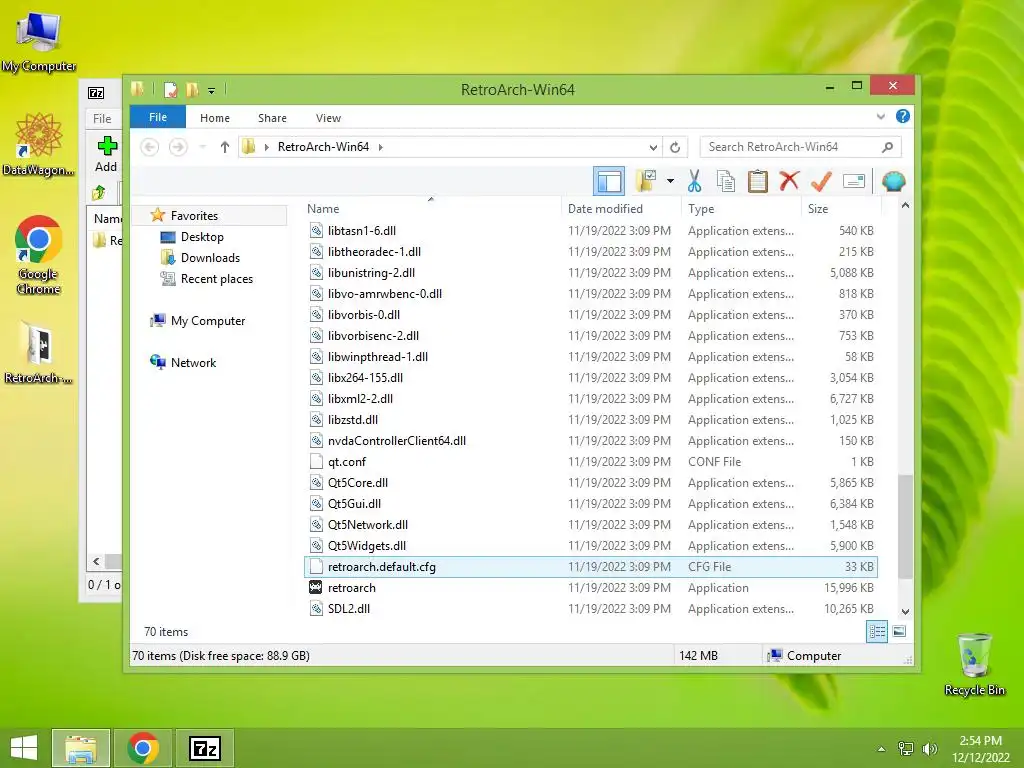Viewport: 1024px width, 768px height.
Task: Go Forward using navigation arrow
Action: 178,147
